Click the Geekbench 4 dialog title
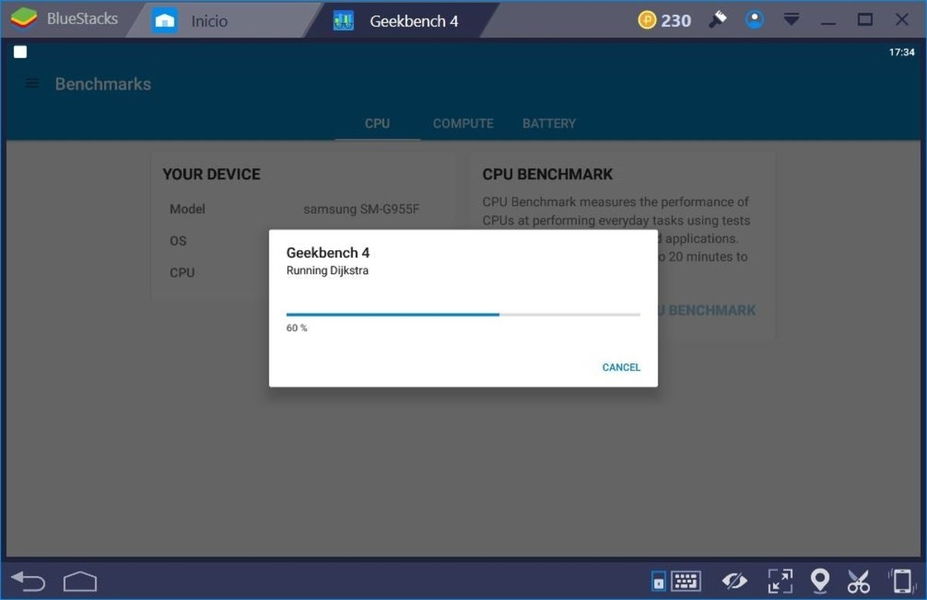Image resolution: width=927 pixels, height=600 pixels. 328,252
